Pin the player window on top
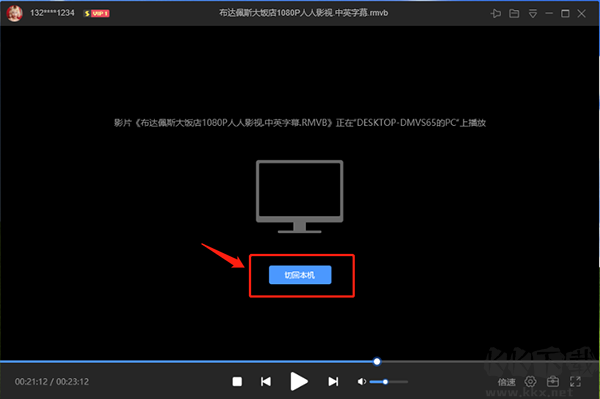 coord(496,14)
